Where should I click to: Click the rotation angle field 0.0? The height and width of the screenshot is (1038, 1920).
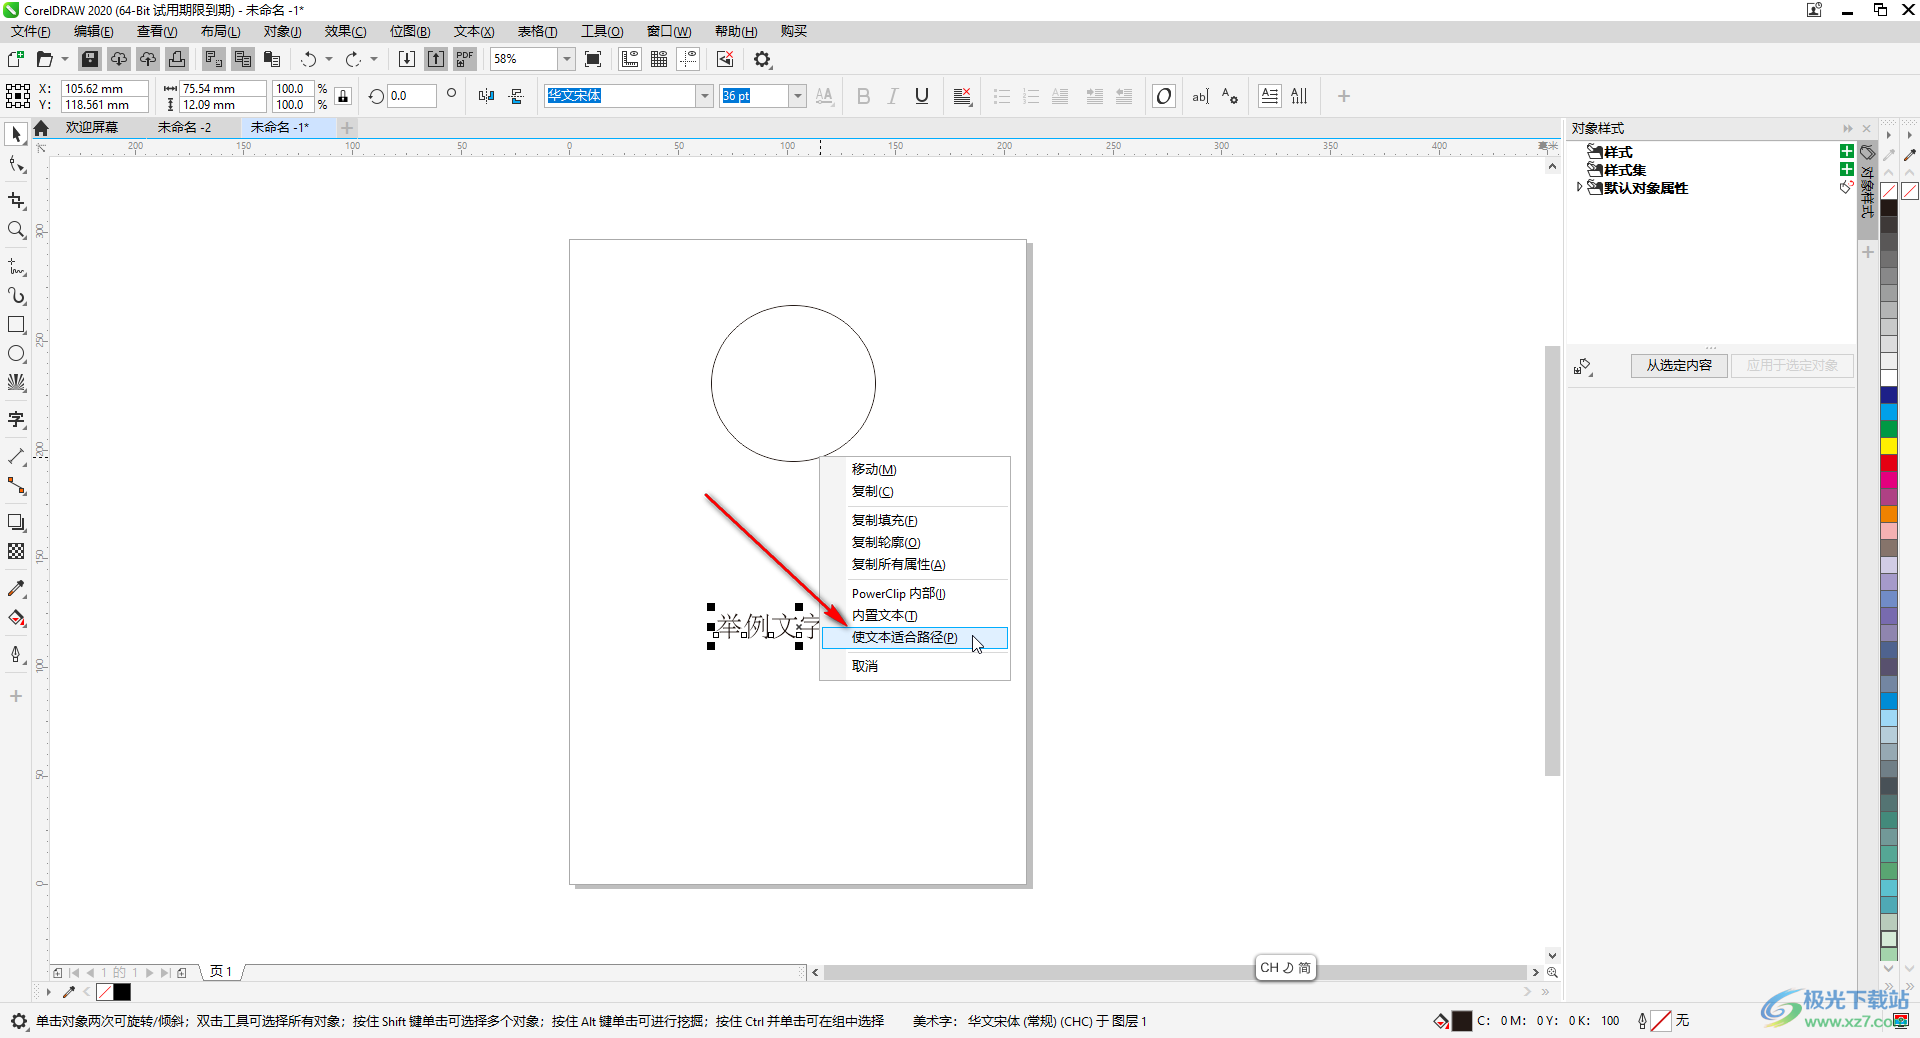[x=412, y=96]
